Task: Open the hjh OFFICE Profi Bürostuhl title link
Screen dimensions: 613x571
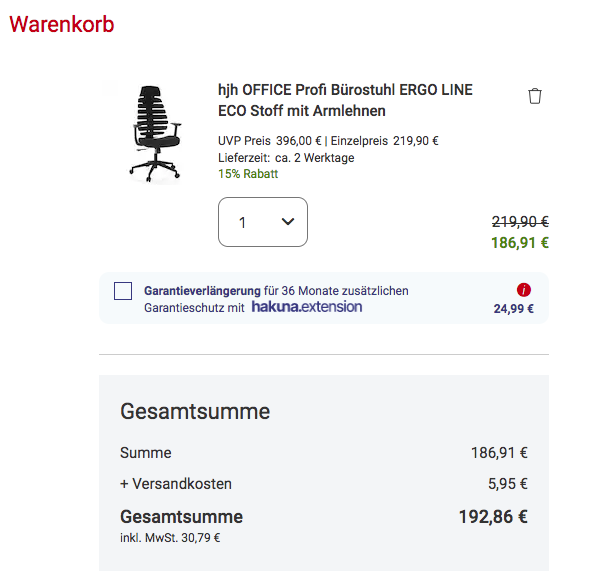Action: (345, 100)
